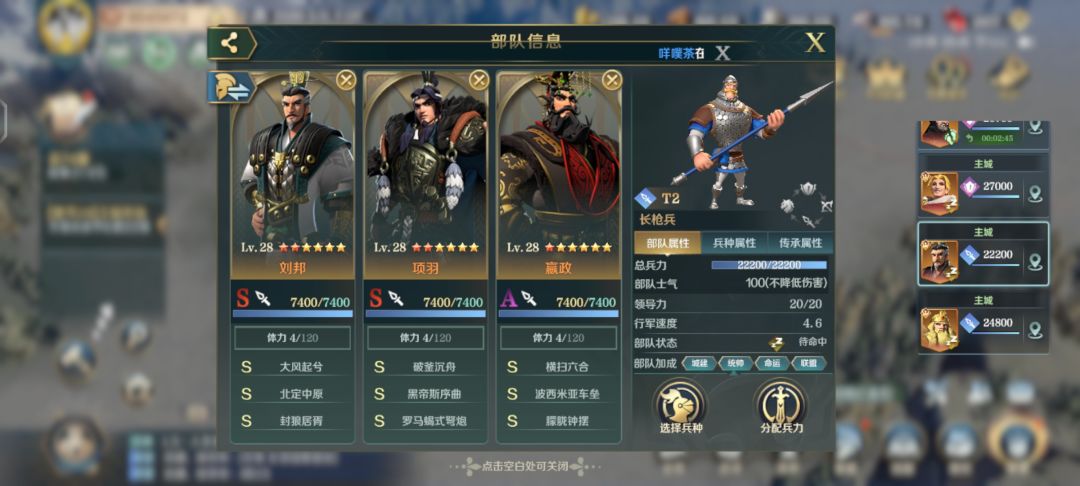Switch to the 传承属性 tab
The width and height of the screenshot is (1080, 486).
(800, 243)
